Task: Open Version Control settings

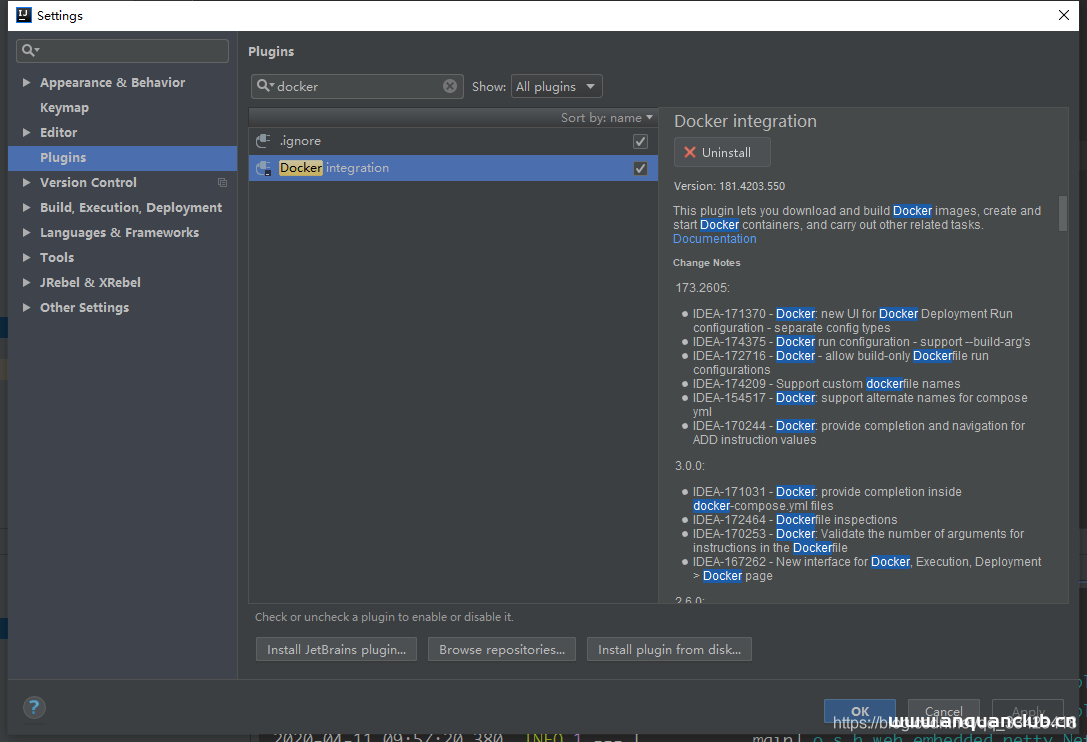Action: click(x=88, y=182)
